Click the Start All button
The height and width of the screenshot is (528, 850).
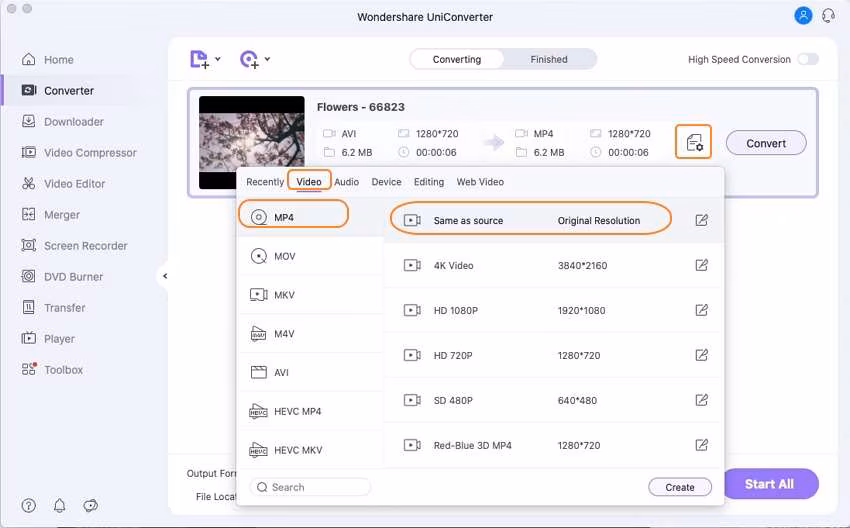pyautogui.click(x=770, y=484)
